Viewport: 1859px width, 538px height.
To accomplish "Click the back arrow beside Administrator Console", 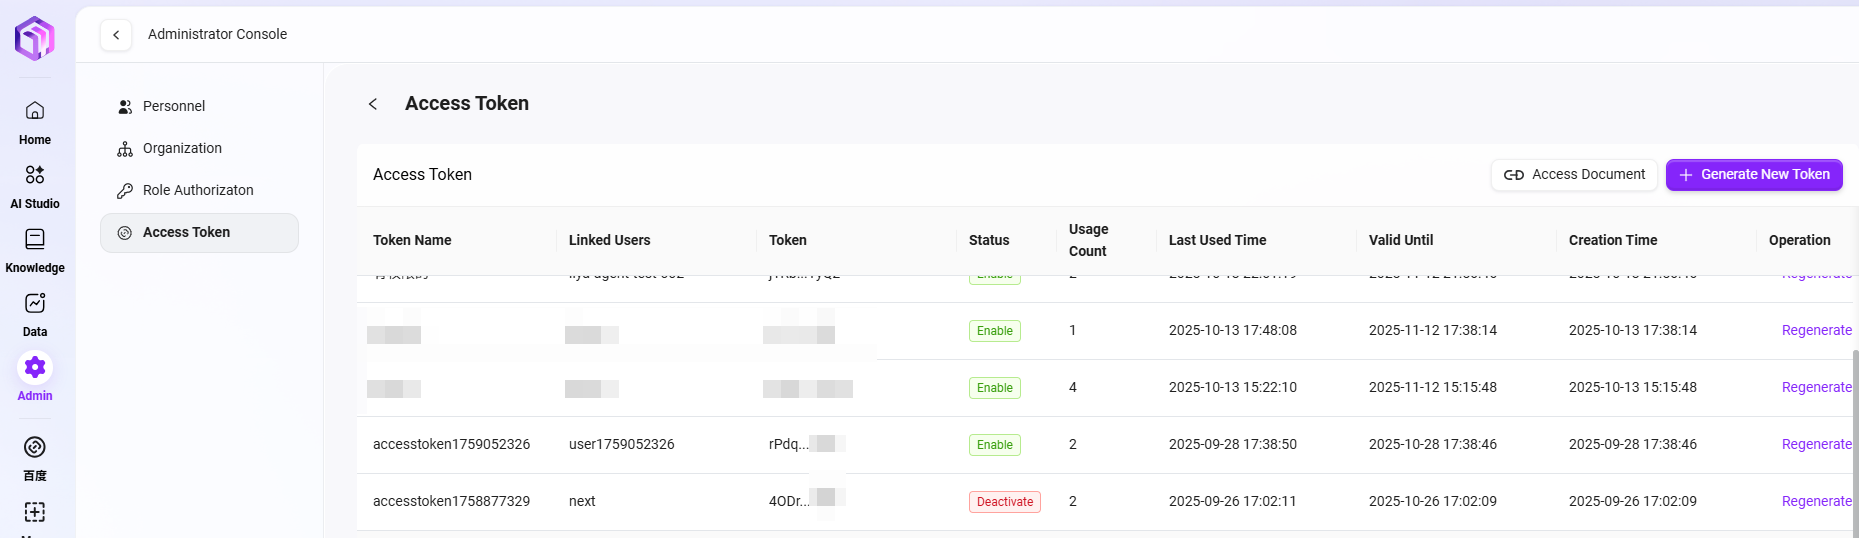I will (116, 35).
